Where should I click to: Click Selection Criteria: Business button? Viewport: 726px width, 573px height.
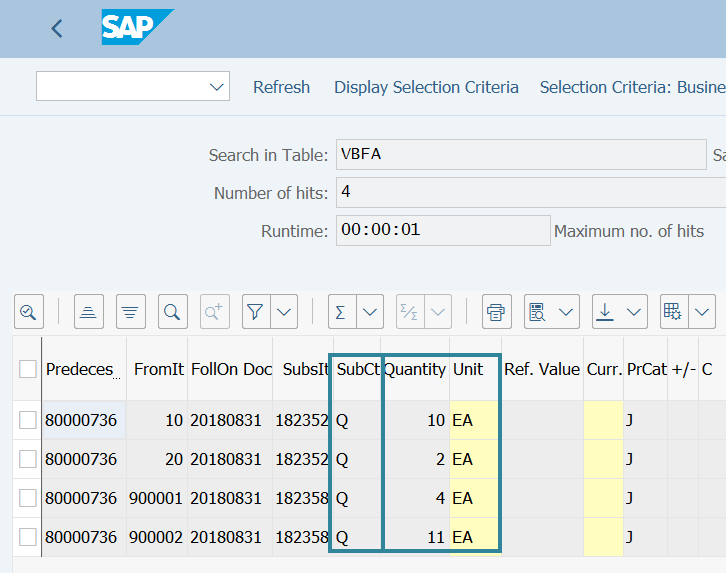coord(632,87)
